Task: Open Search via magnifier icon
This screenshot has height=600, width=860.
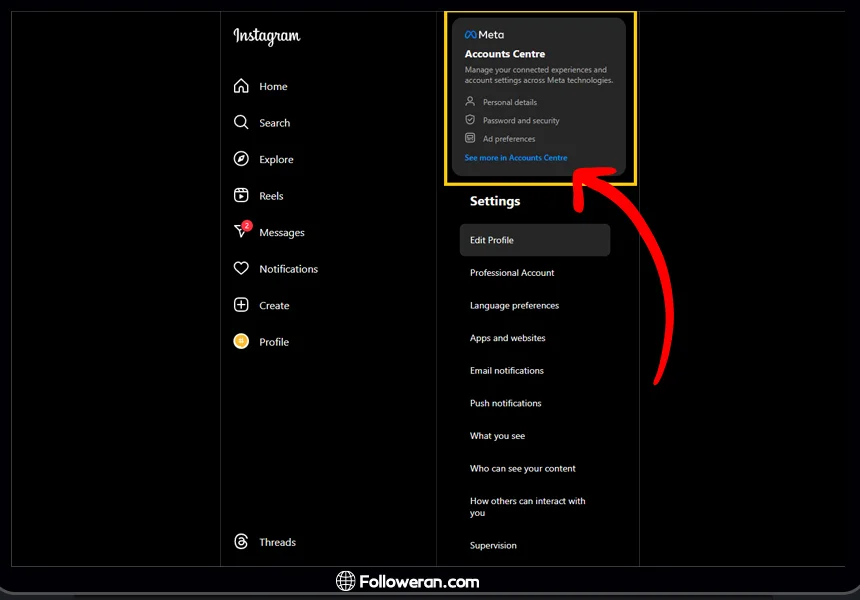Action: (x=241, y=123)
